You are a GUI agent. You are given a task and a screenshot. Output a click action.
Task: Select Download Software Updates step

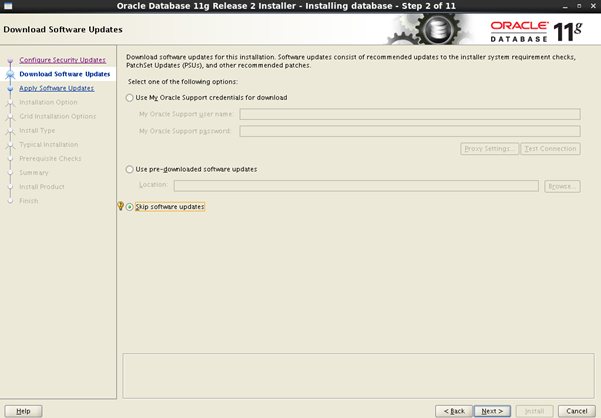point(65,74)
